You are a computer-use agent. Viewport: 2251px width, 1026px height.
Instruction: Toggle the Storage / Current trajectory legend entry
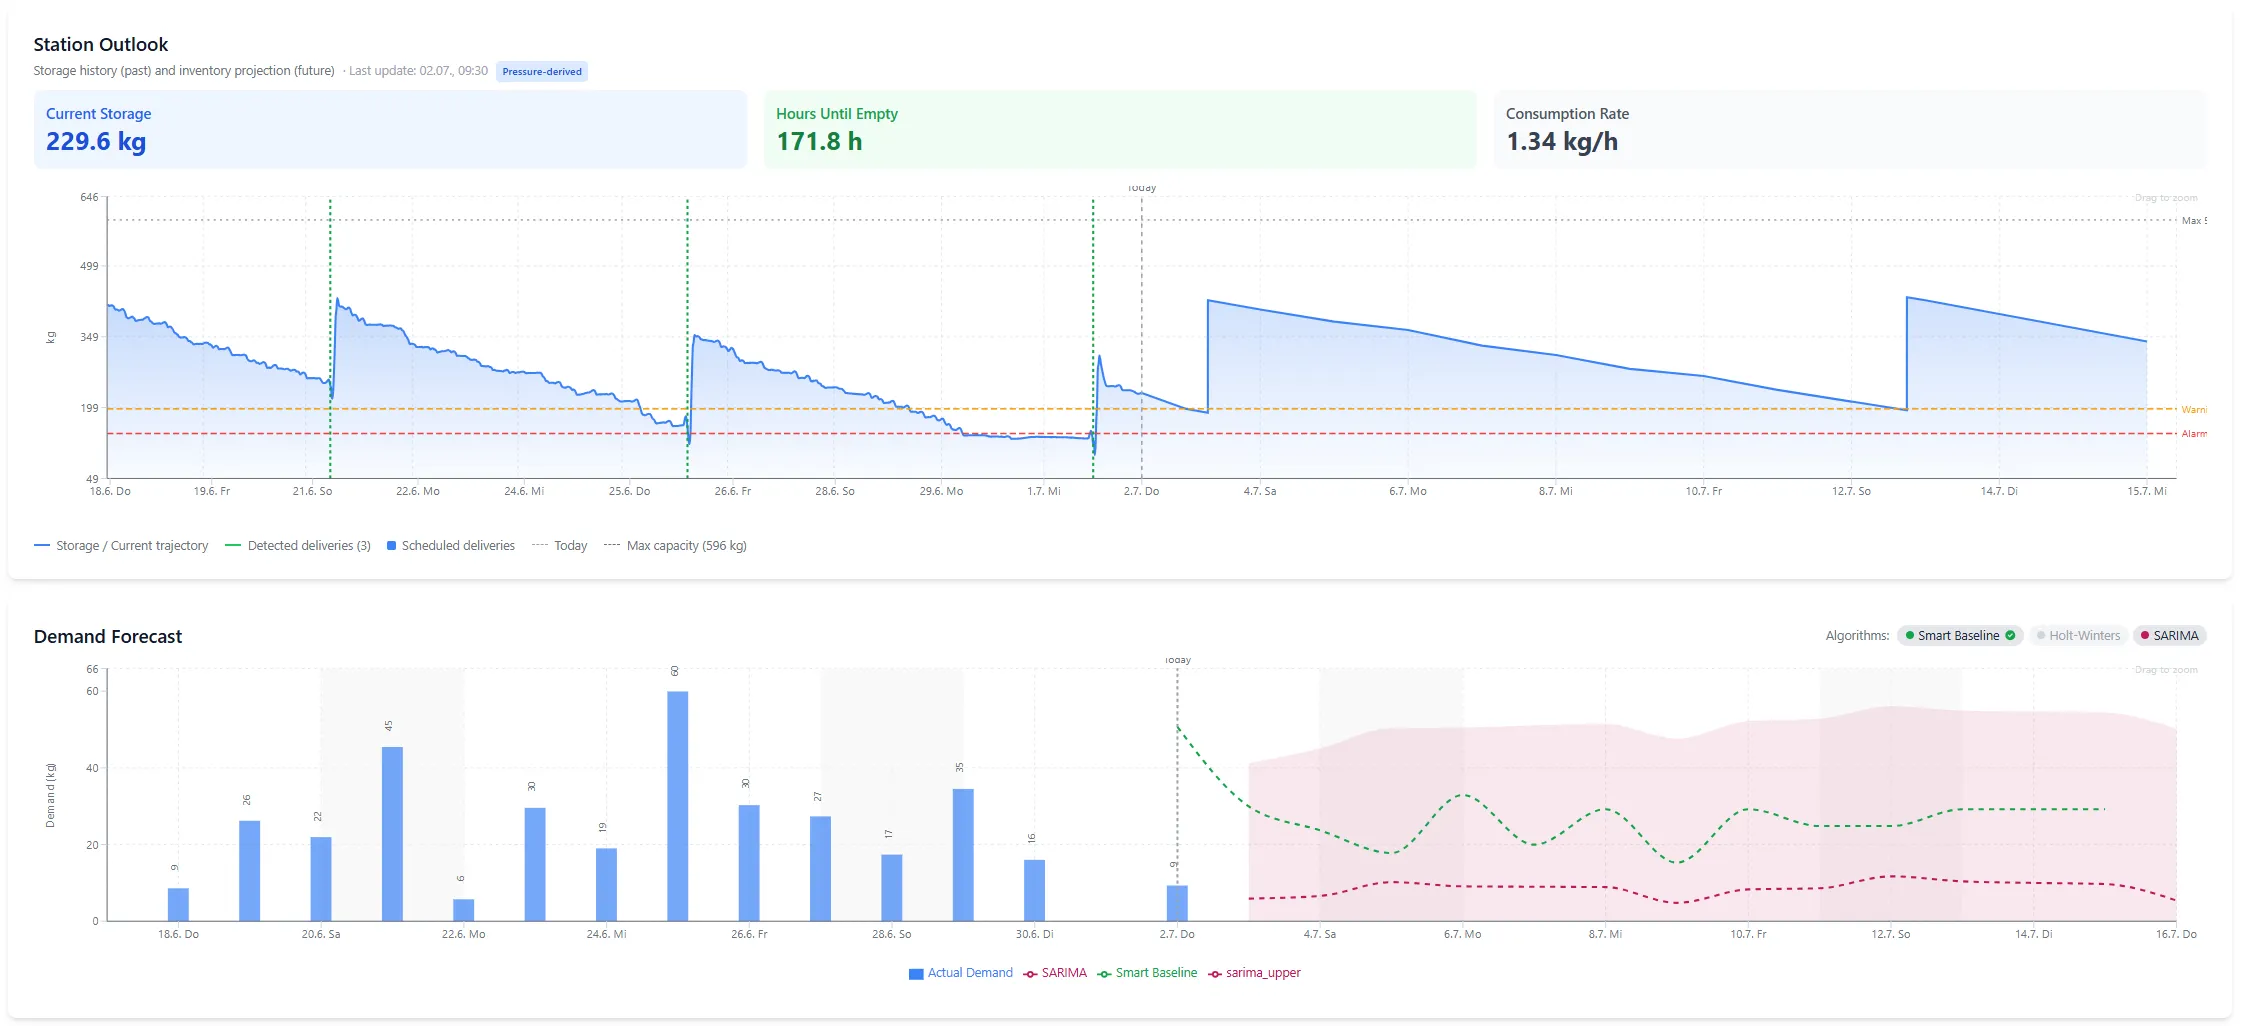[121, 545]
